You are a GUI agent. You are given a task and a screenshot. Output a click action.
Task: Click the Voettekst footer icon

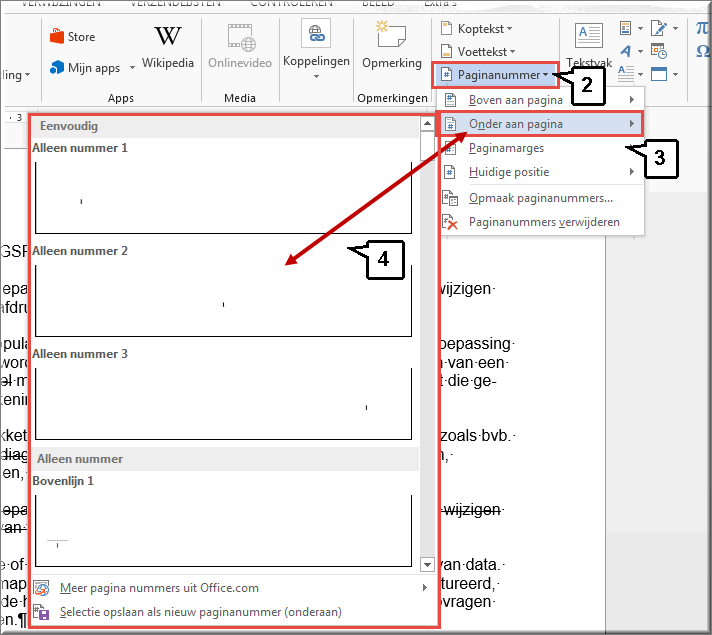[x=447, y=51]
